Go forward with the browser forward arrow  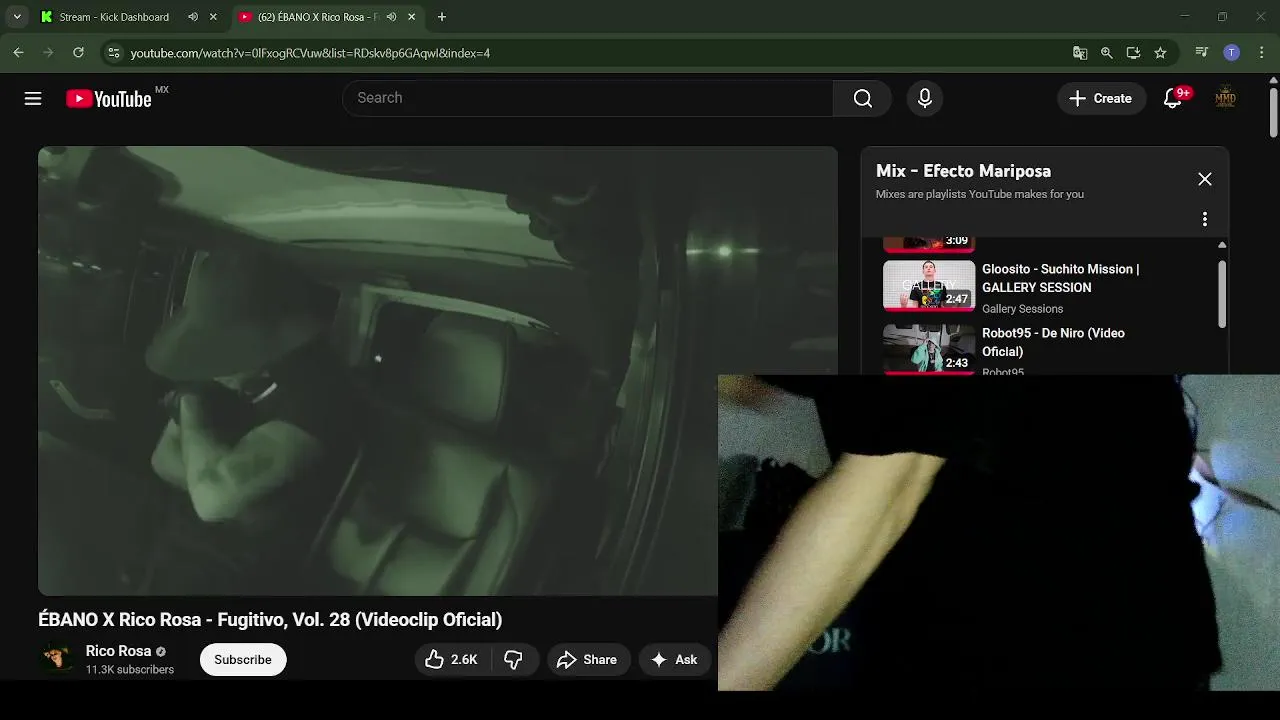pyautogui.click(x=48, y=53)
